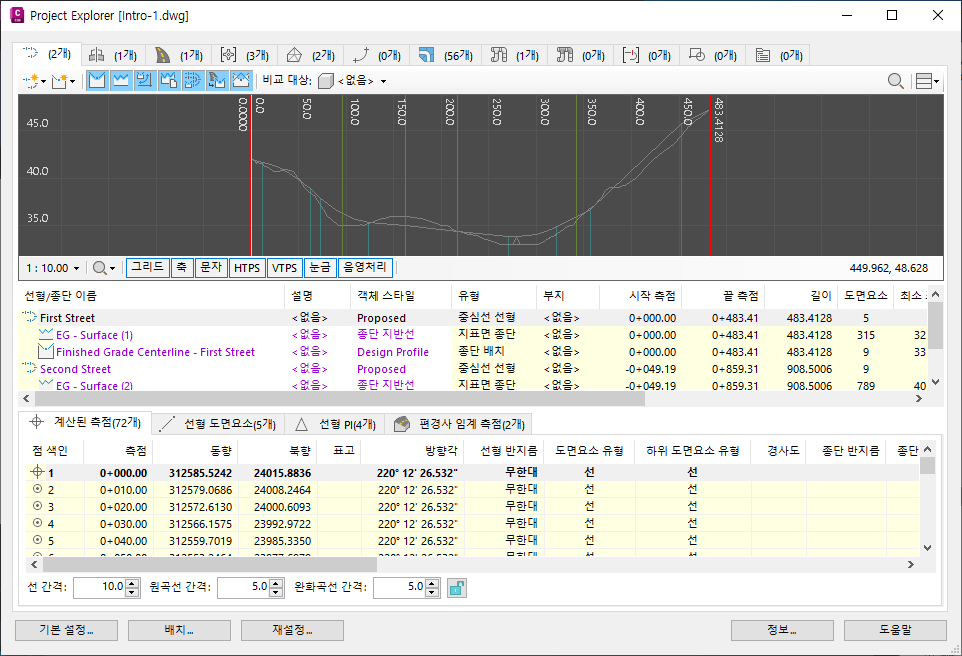Decrease 완화곡선 간격 with the spinner down arrow

(x=432, y=592)
